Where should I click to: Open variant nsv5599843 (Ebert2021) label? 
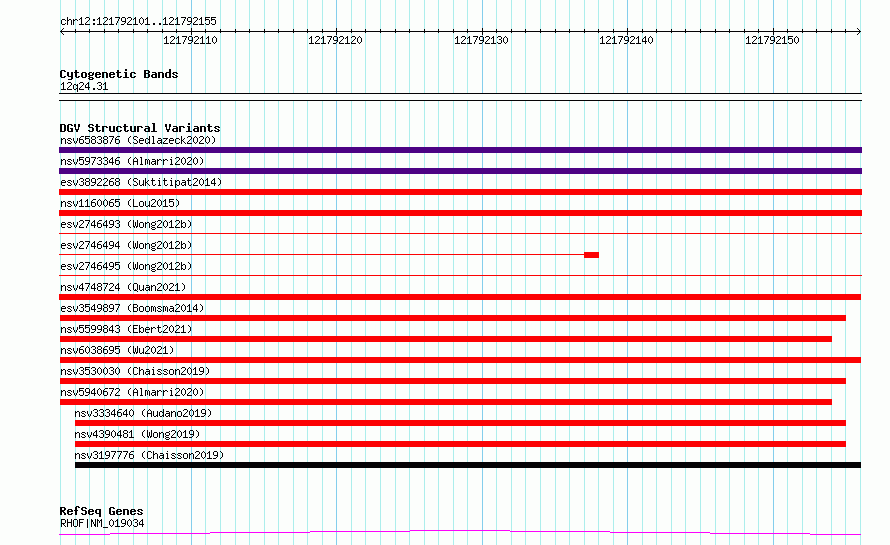click(126, 329)
